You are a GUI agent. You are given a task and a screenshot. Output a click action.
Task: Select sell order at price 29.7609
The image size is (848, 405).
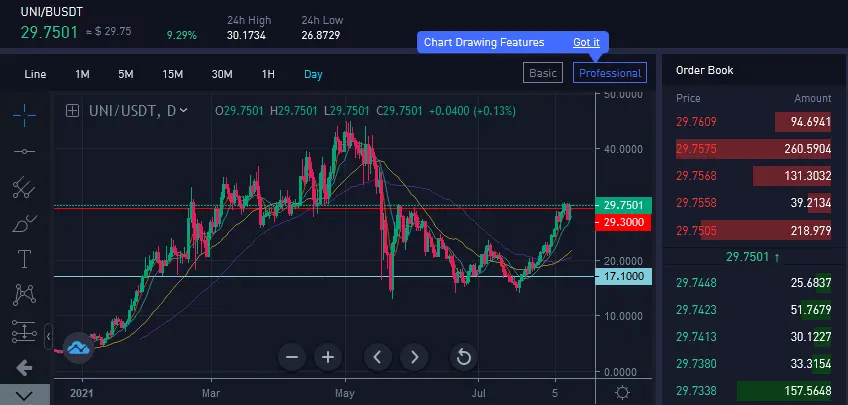coord(753,122)
